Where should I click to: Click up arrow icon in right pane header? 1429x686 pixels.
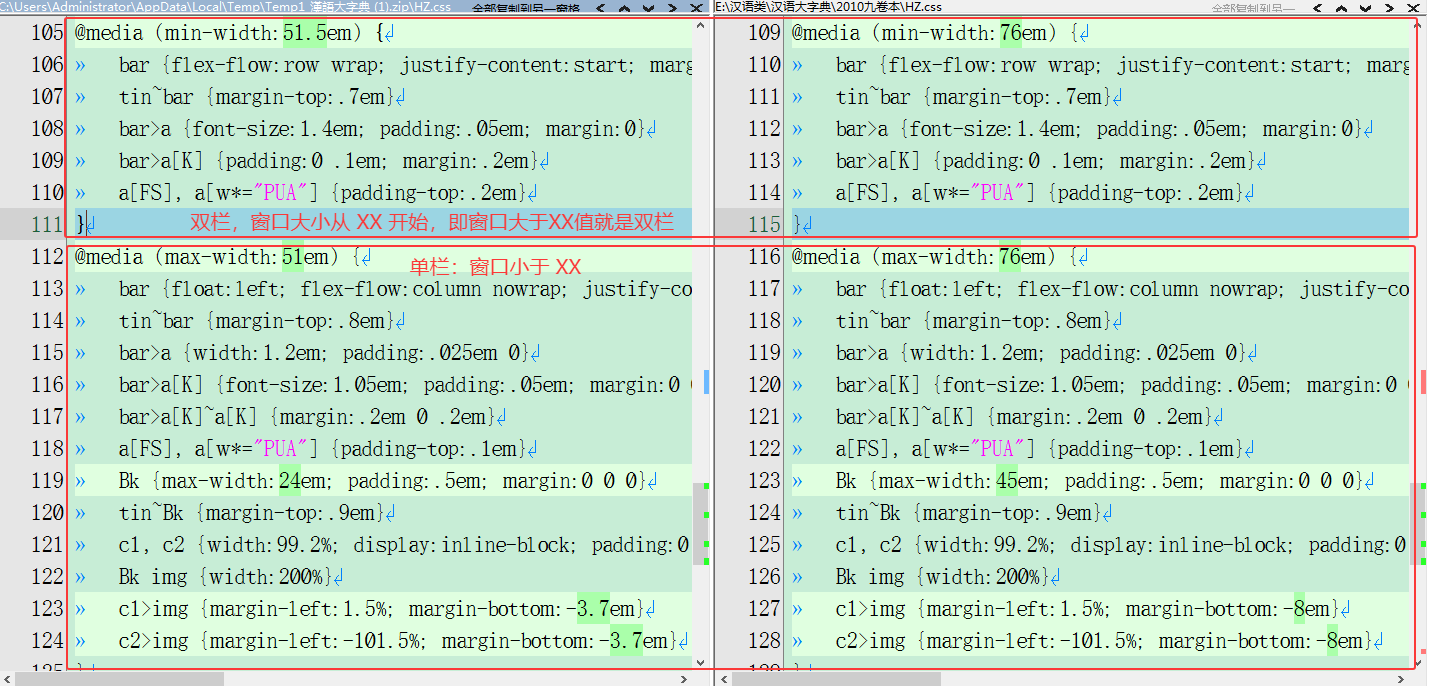[1342, 8]
